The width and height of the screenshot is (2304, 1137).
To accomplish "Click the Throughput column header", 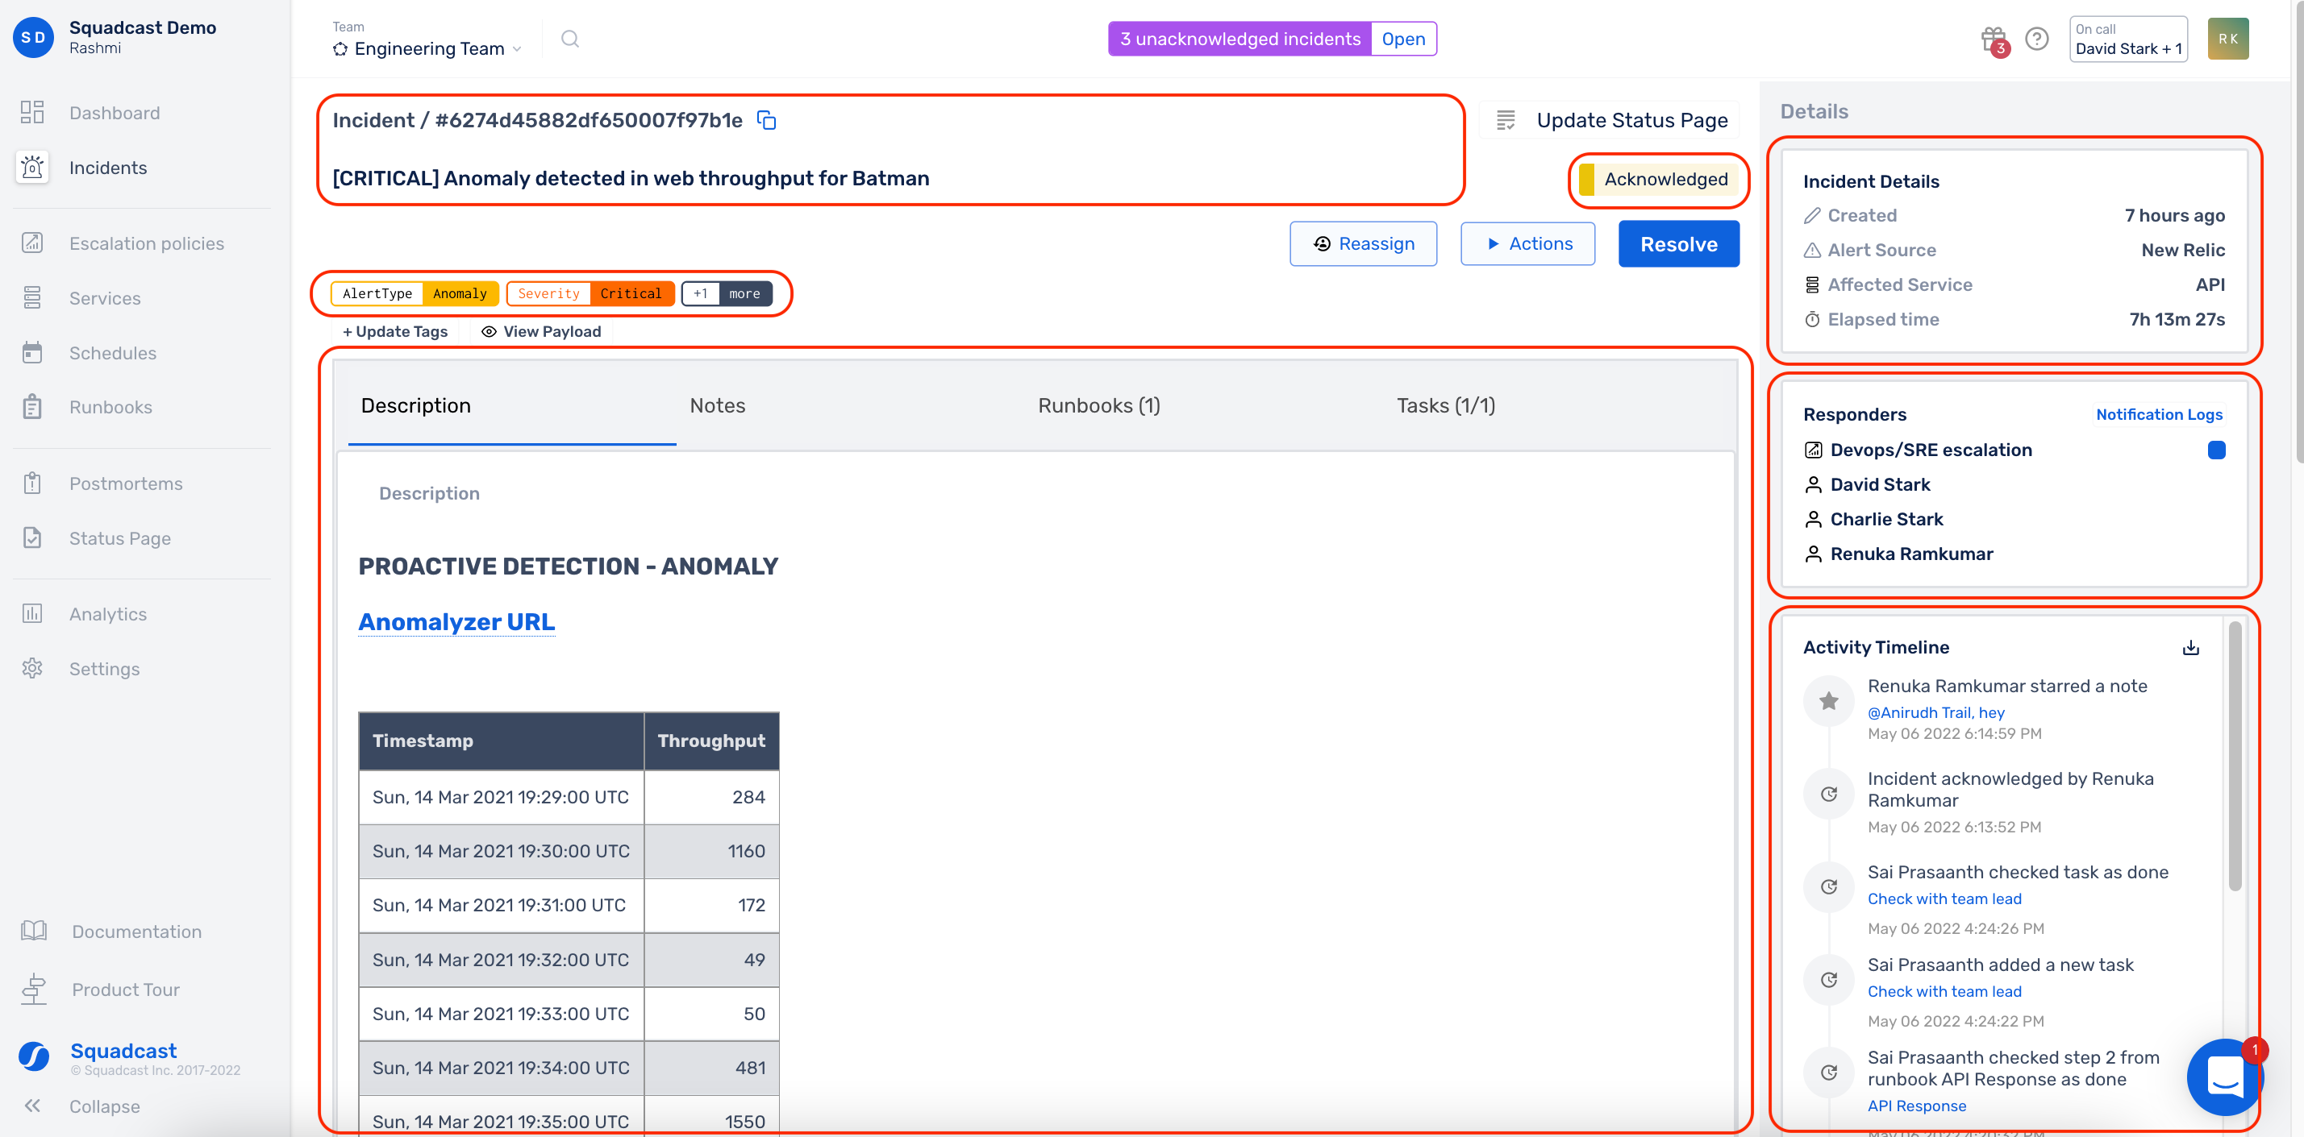I will pos(711,740).
